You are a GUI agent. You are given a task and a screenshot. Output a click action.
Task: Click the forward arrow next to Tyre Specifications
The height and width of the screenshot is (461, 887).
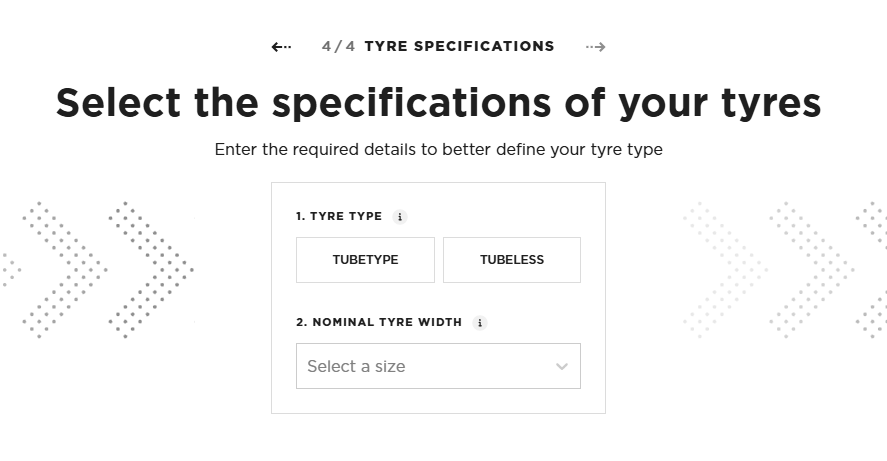click(596, 46)
